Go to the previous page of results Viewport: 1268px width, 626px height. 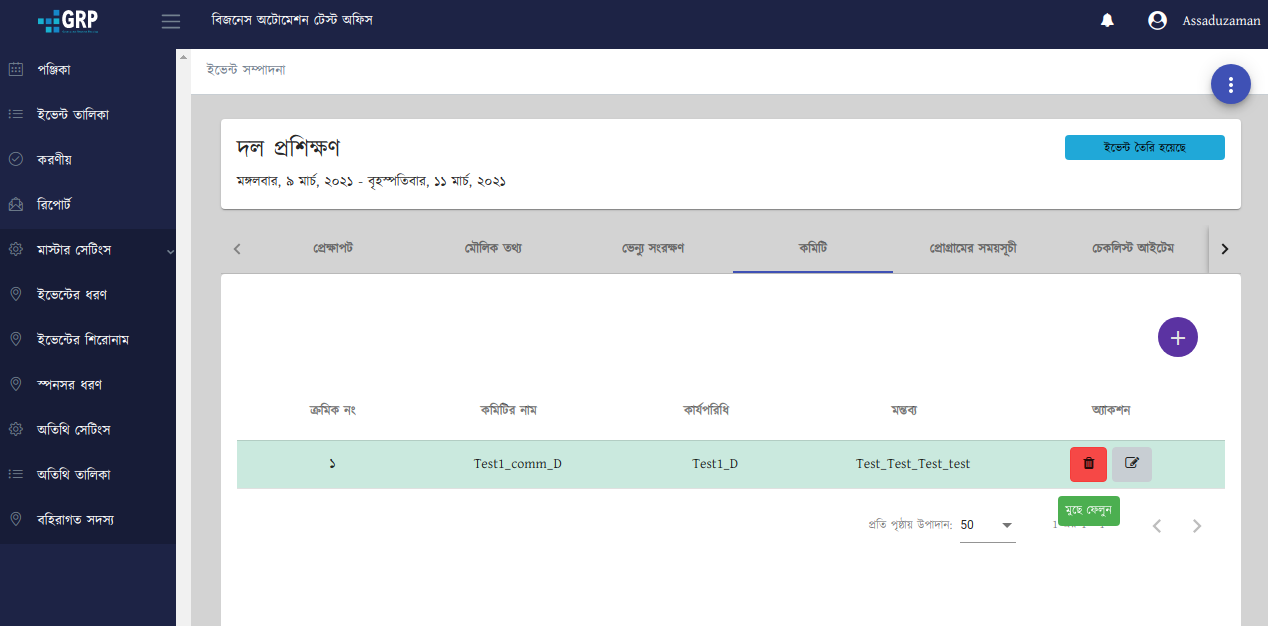(x=1157, y=526)
